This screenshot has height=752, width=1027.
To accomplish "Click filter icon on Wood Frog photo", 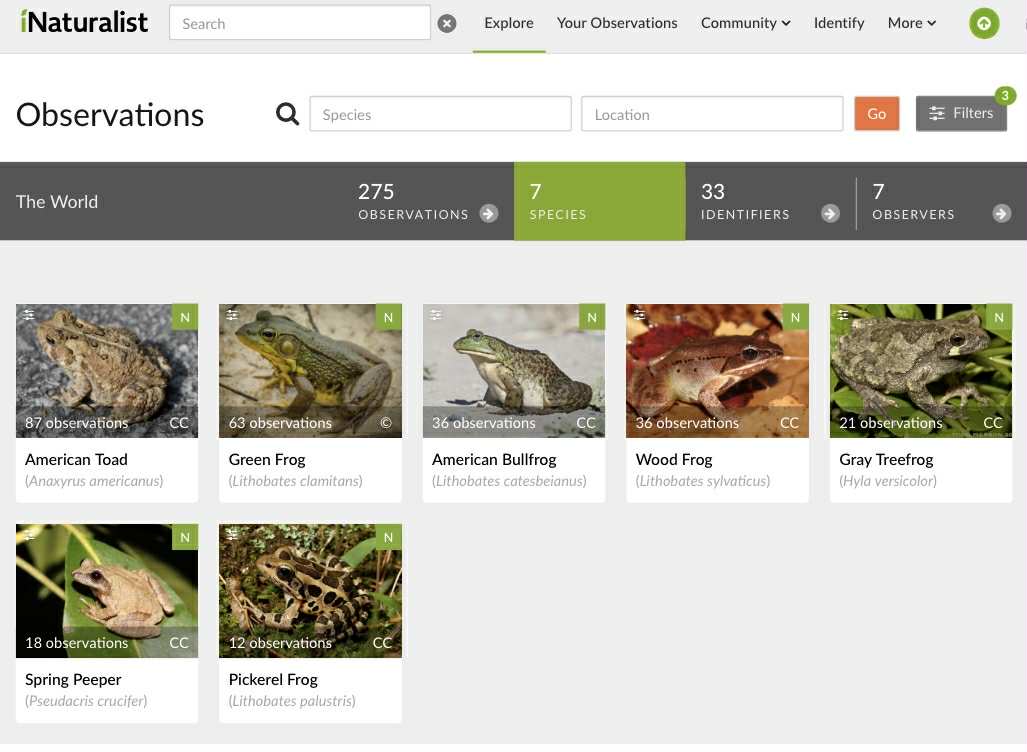I will [639, 315].
